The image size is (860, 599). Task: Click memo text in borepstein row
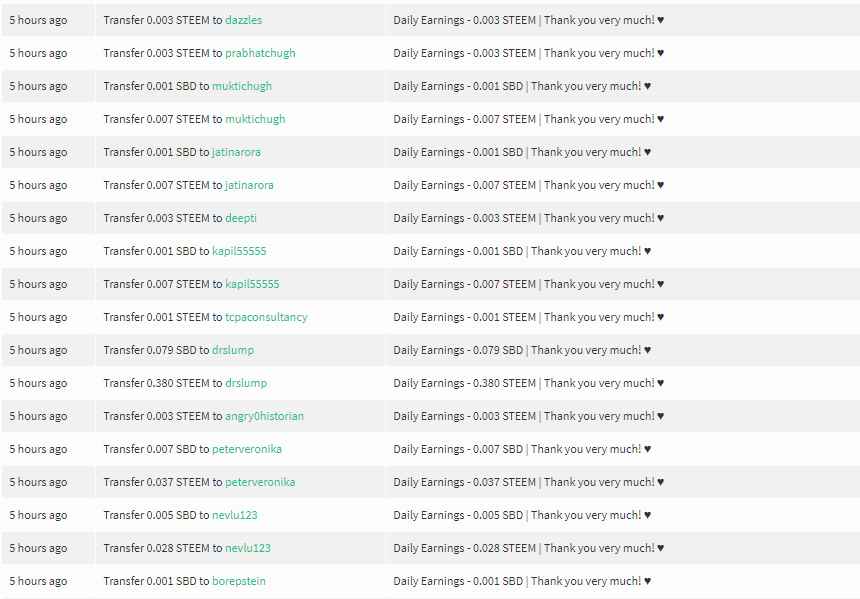tap(522, 581)
